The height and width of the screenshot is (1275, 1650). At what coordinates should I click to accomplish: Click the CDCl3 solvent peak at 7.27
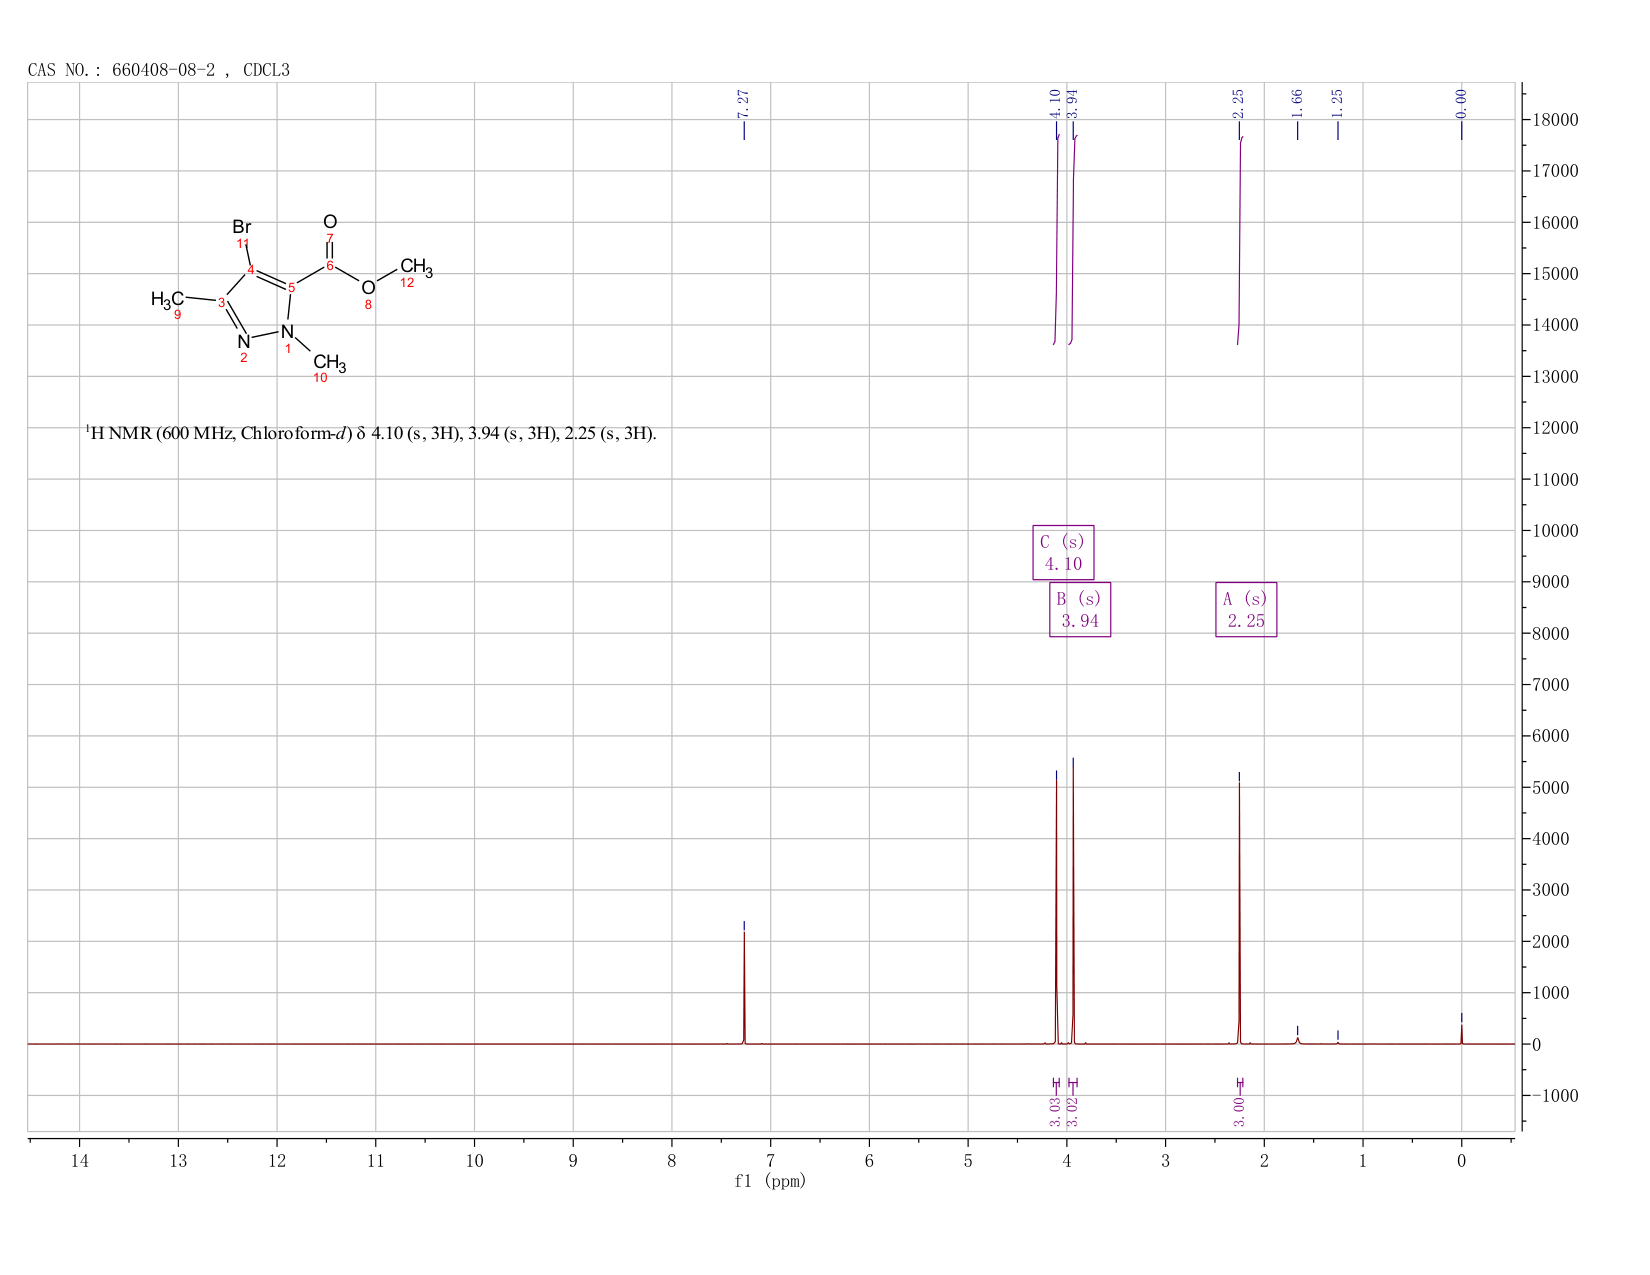744,988
